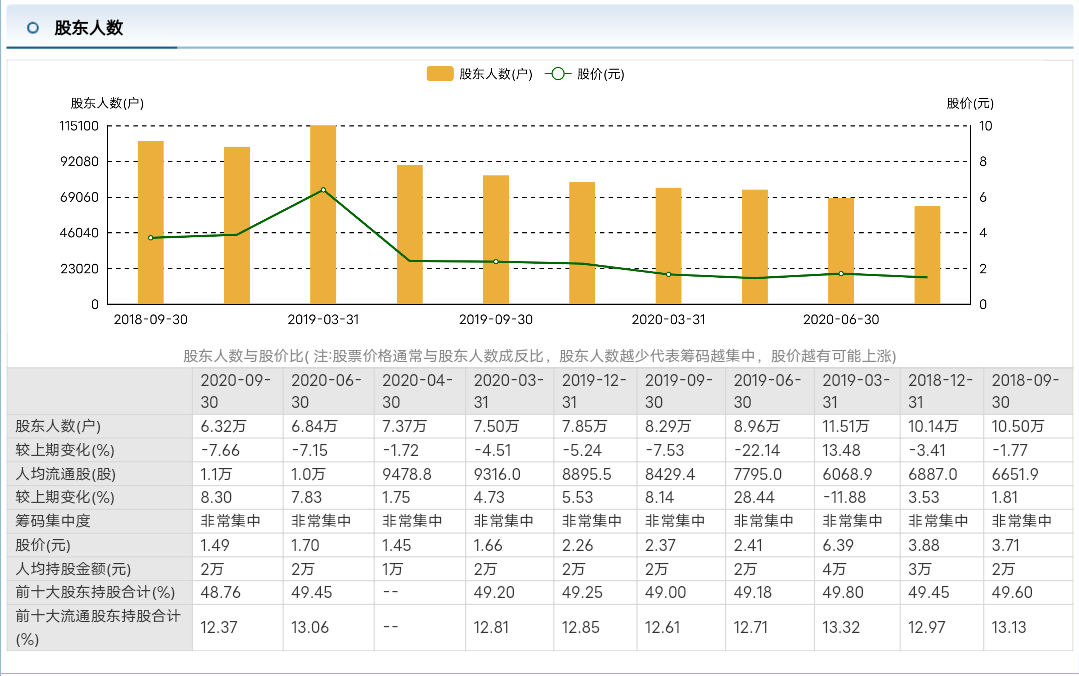The height and width of the screenshot is (676, 1079).
Task: Click the 股东人数 section tab header
Action: pos(88,28)
